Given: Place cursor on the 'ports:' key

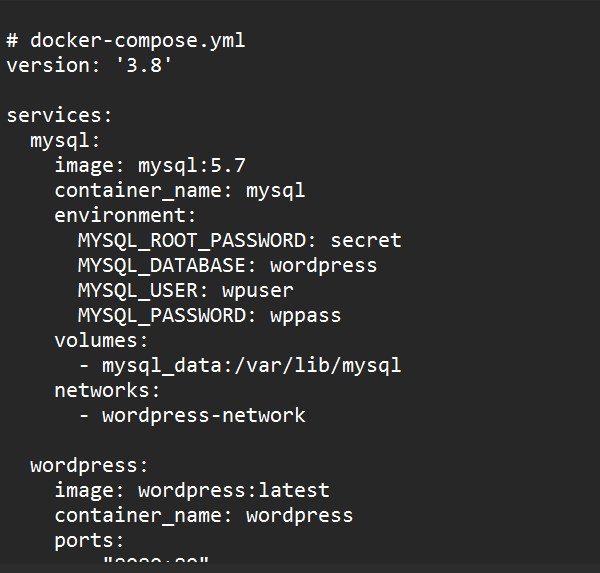Looking at the screenshot, I should point(89,540).
